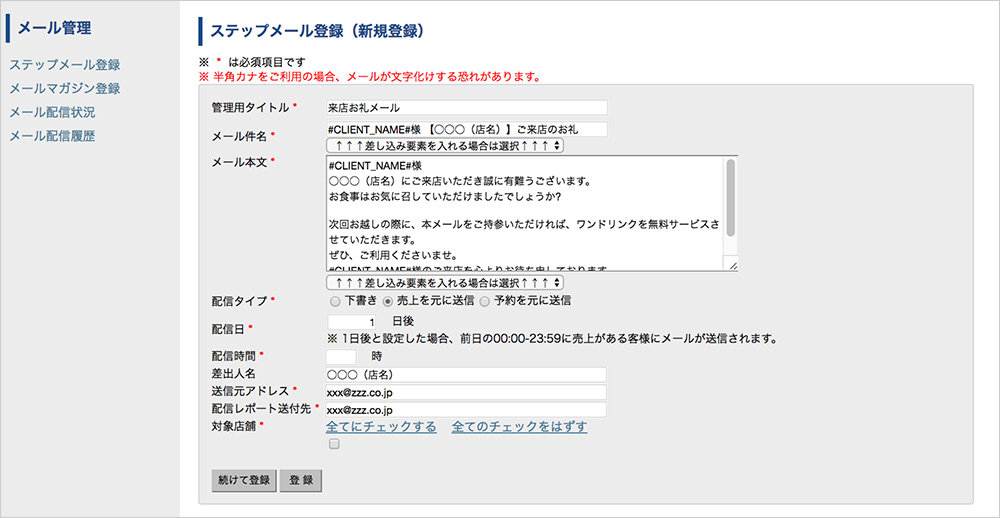Open メールマガジン登録 in the sidebar
The image size is (1000, 518).
[65, 89]
